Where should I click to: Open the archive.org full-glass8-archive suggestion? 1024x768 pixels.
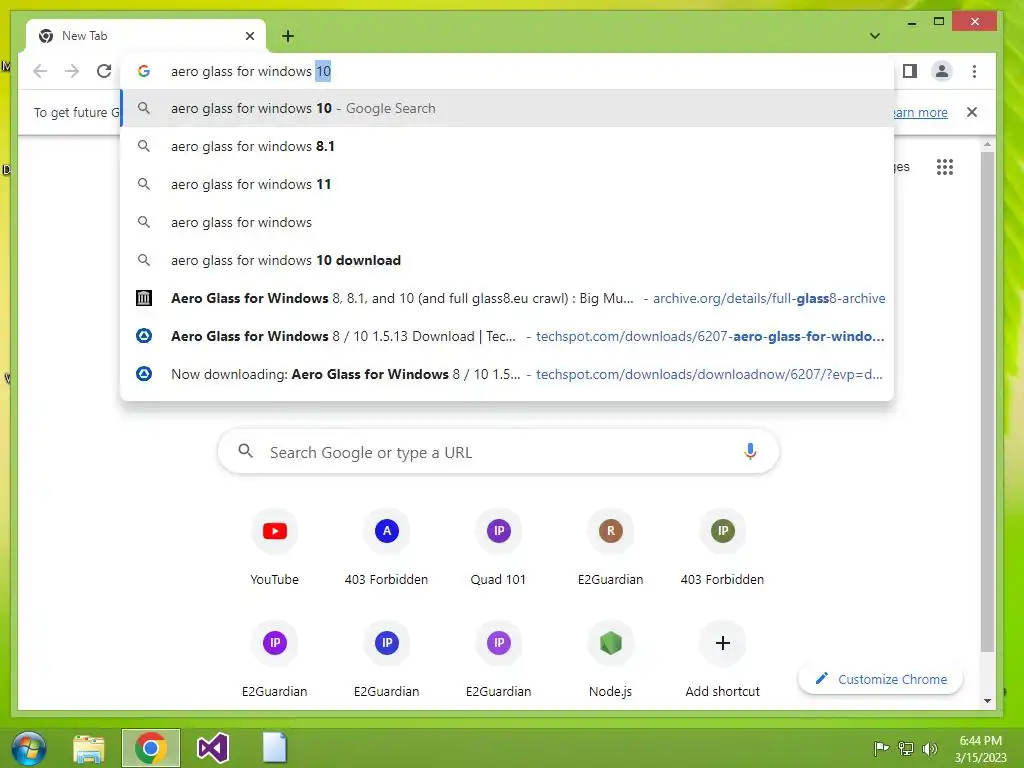(x=507, y=298)
